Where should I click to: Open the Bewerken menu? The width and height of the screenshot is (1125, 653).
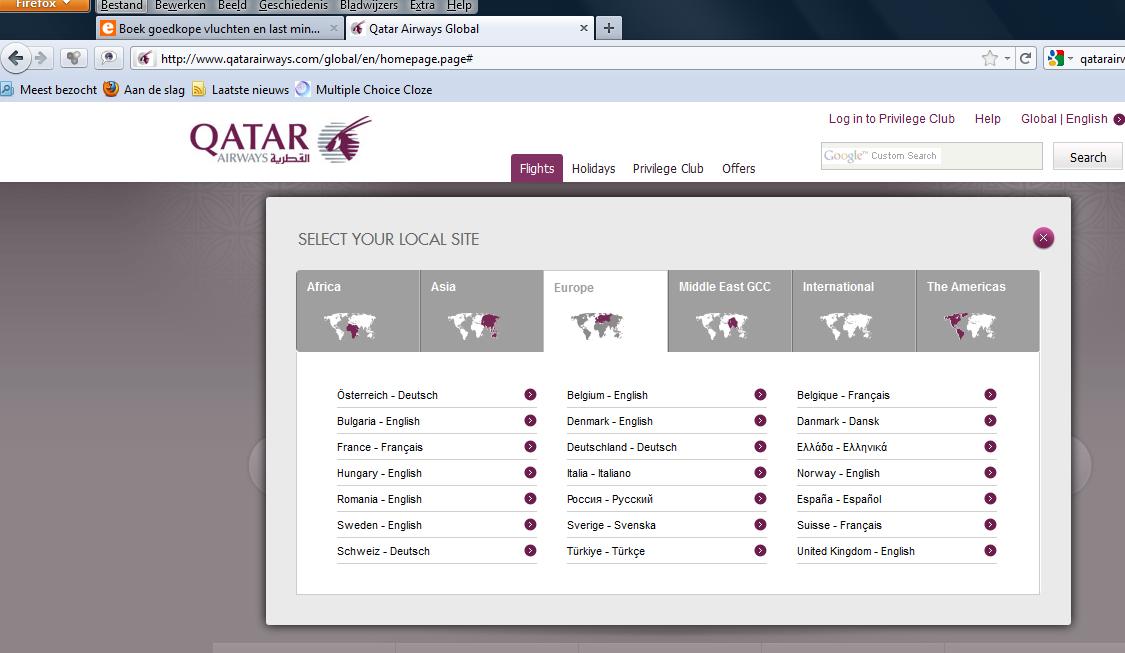(x=180, y=6)
